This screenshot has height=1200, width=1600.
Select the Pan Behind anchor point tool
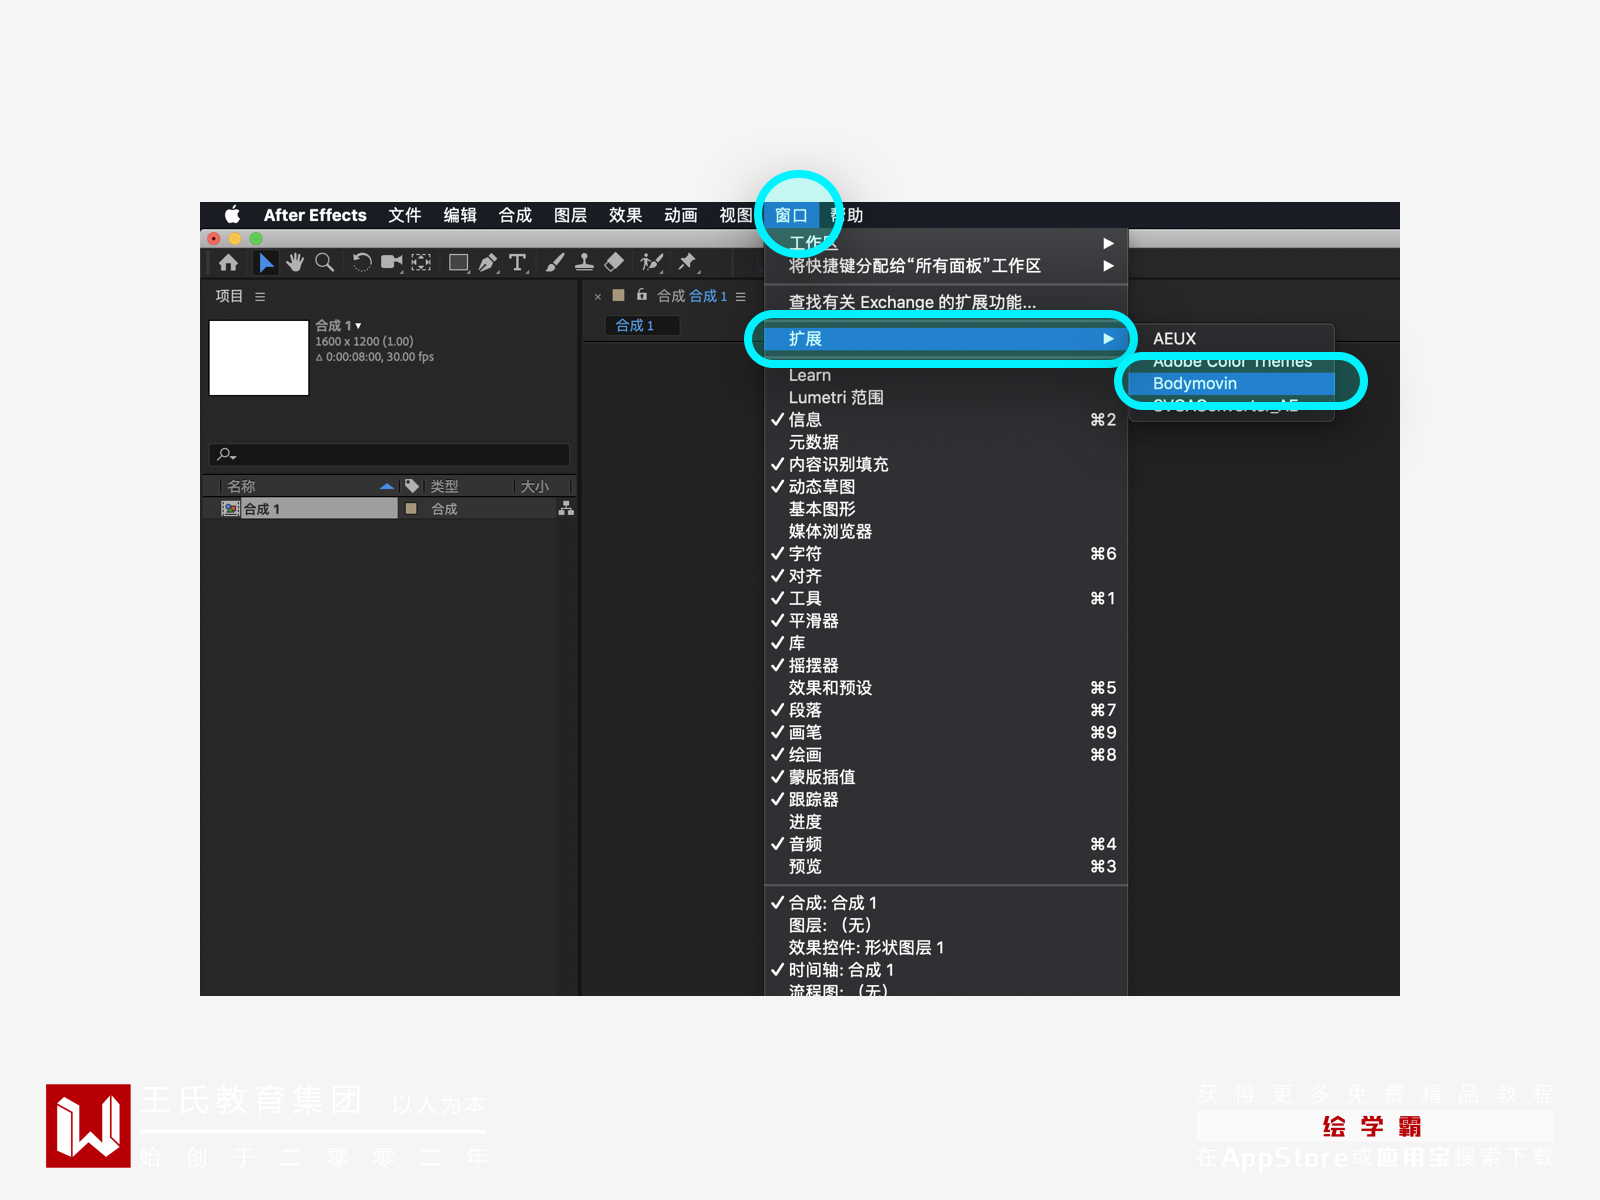click(x=421, y=262)
